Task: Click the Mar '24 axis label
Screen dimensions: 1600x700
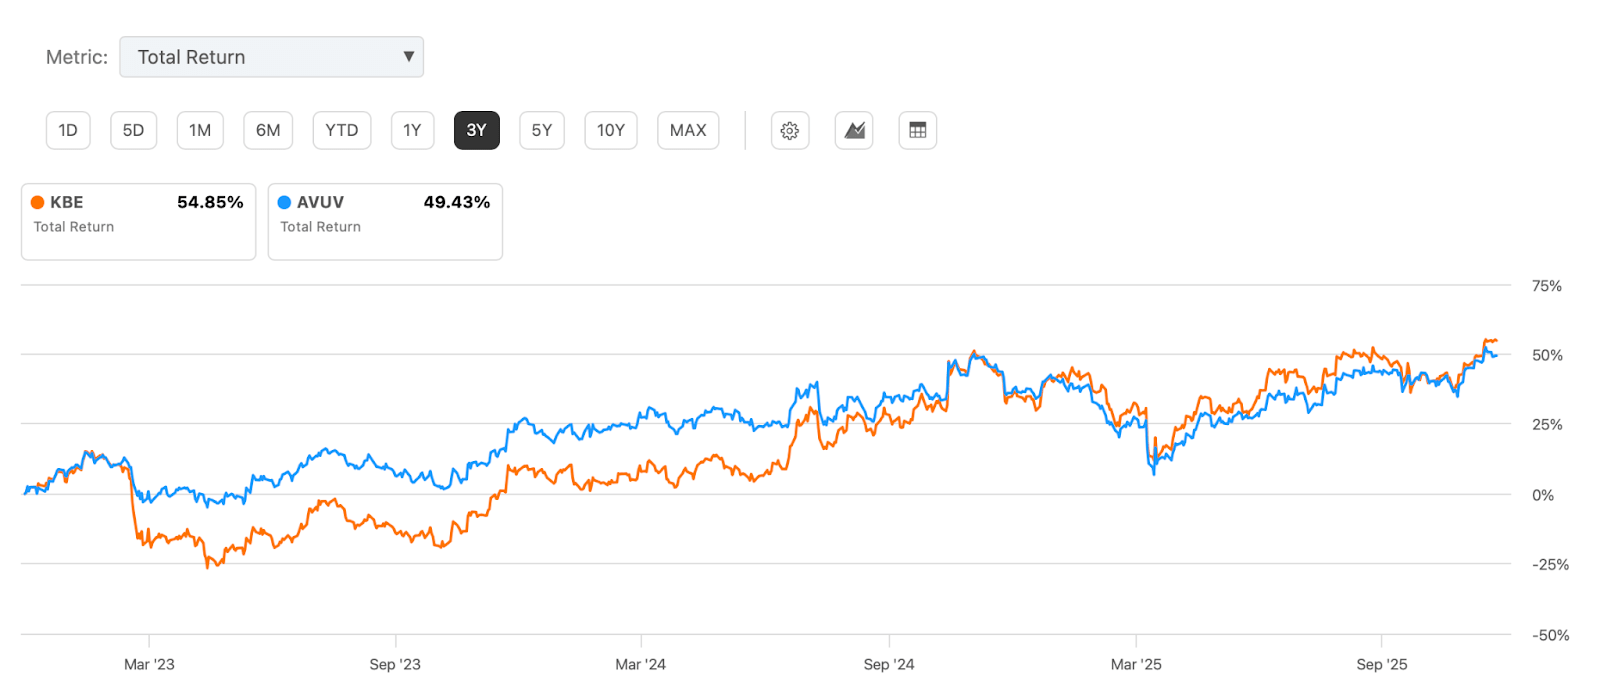Action: tap(640, 664)
